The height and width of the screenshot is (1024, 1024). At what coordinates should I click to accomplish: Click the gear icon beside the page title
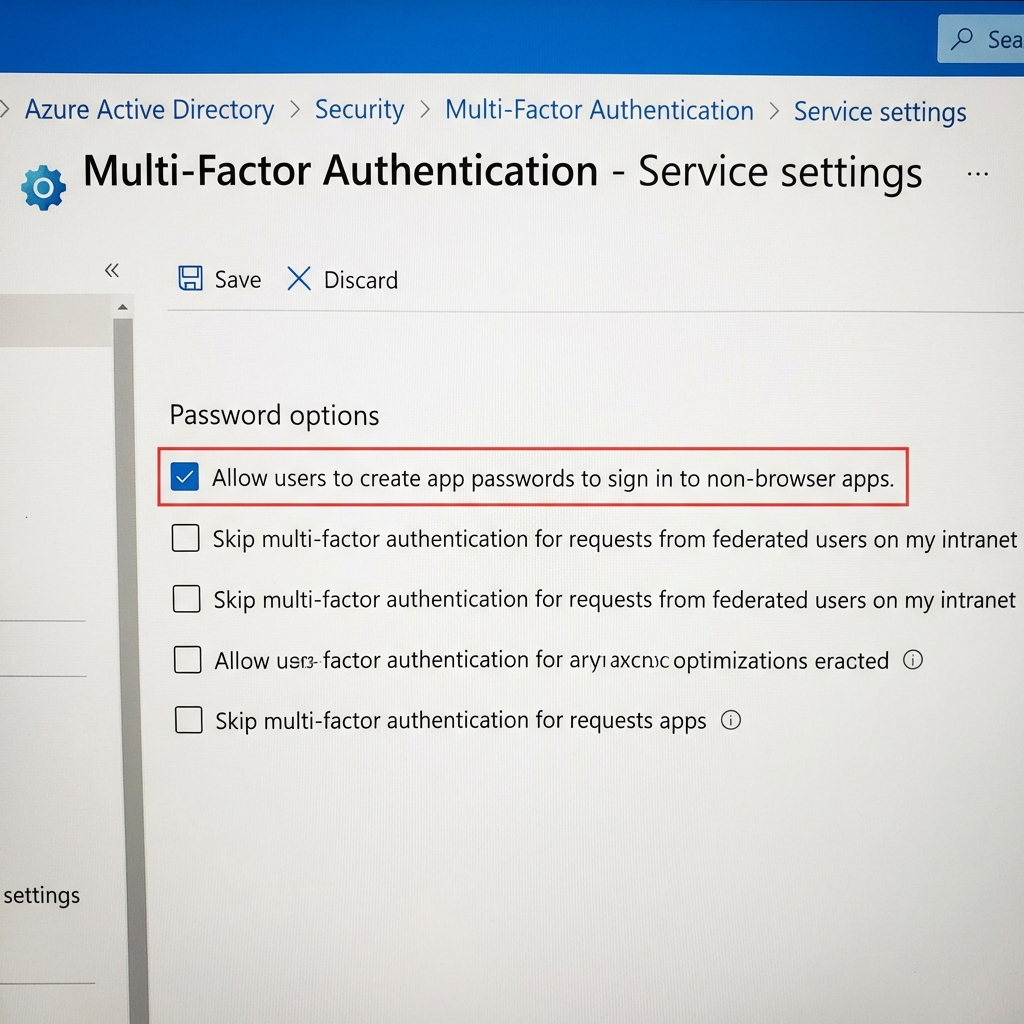[41, 186]
